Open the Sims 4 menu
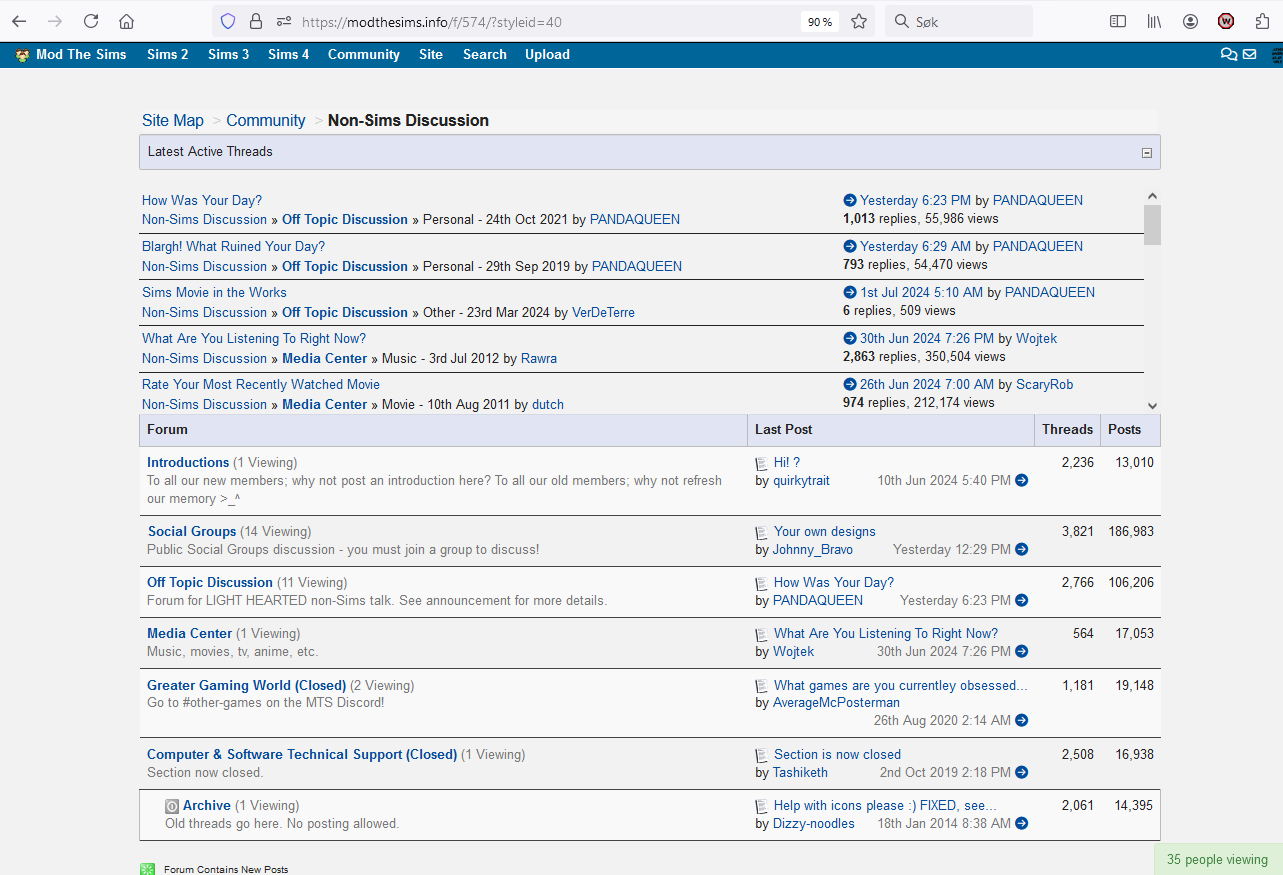Screen dimensions: 1283x875 [x=288, y=55]
